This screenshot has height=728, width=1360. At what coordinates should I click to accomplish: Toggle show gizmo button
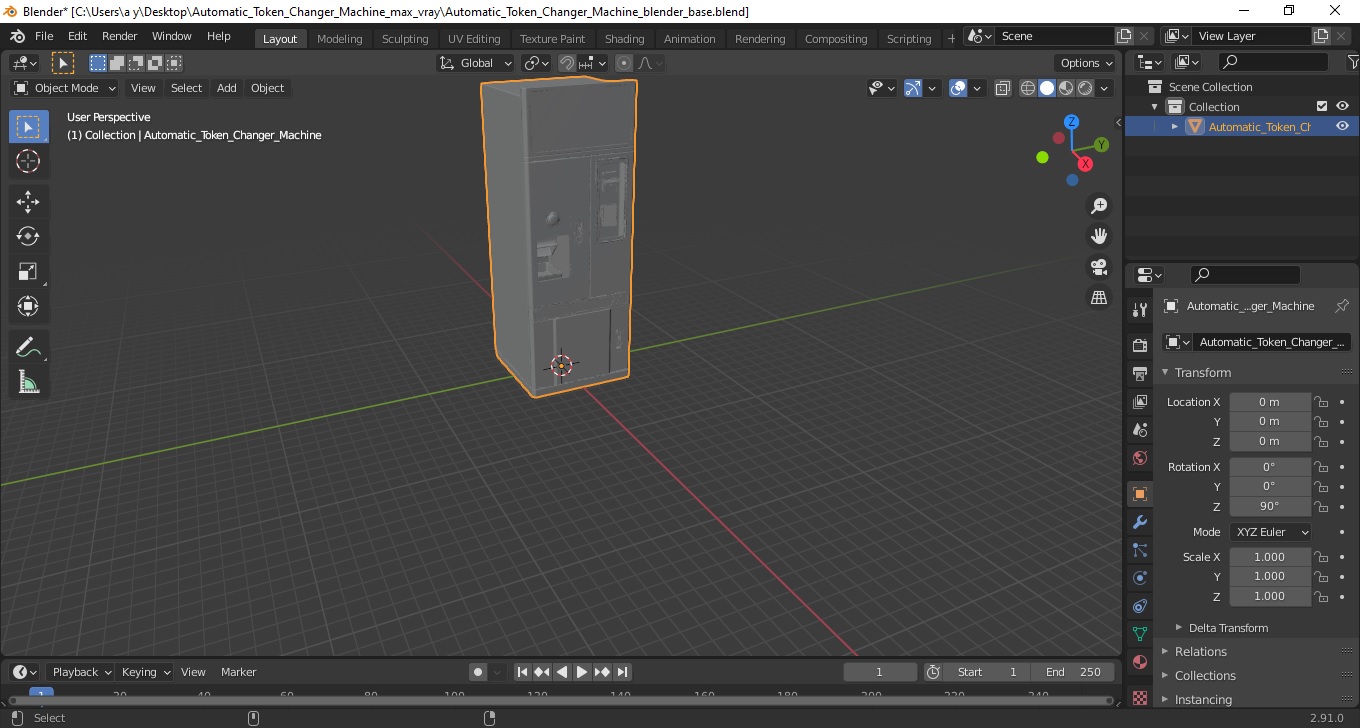coord(912,88)
